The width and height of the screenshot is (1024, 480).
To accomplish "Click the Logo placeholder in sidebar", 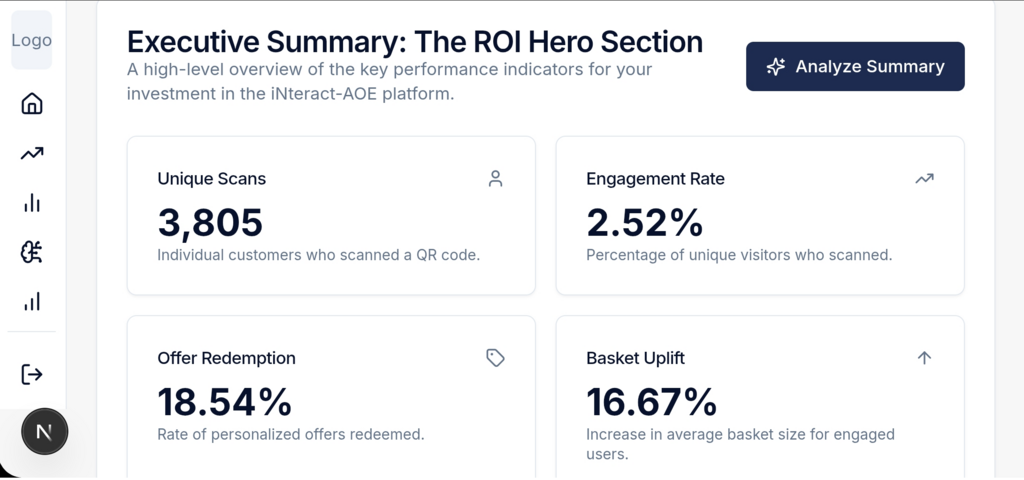I will pos(32,41).
